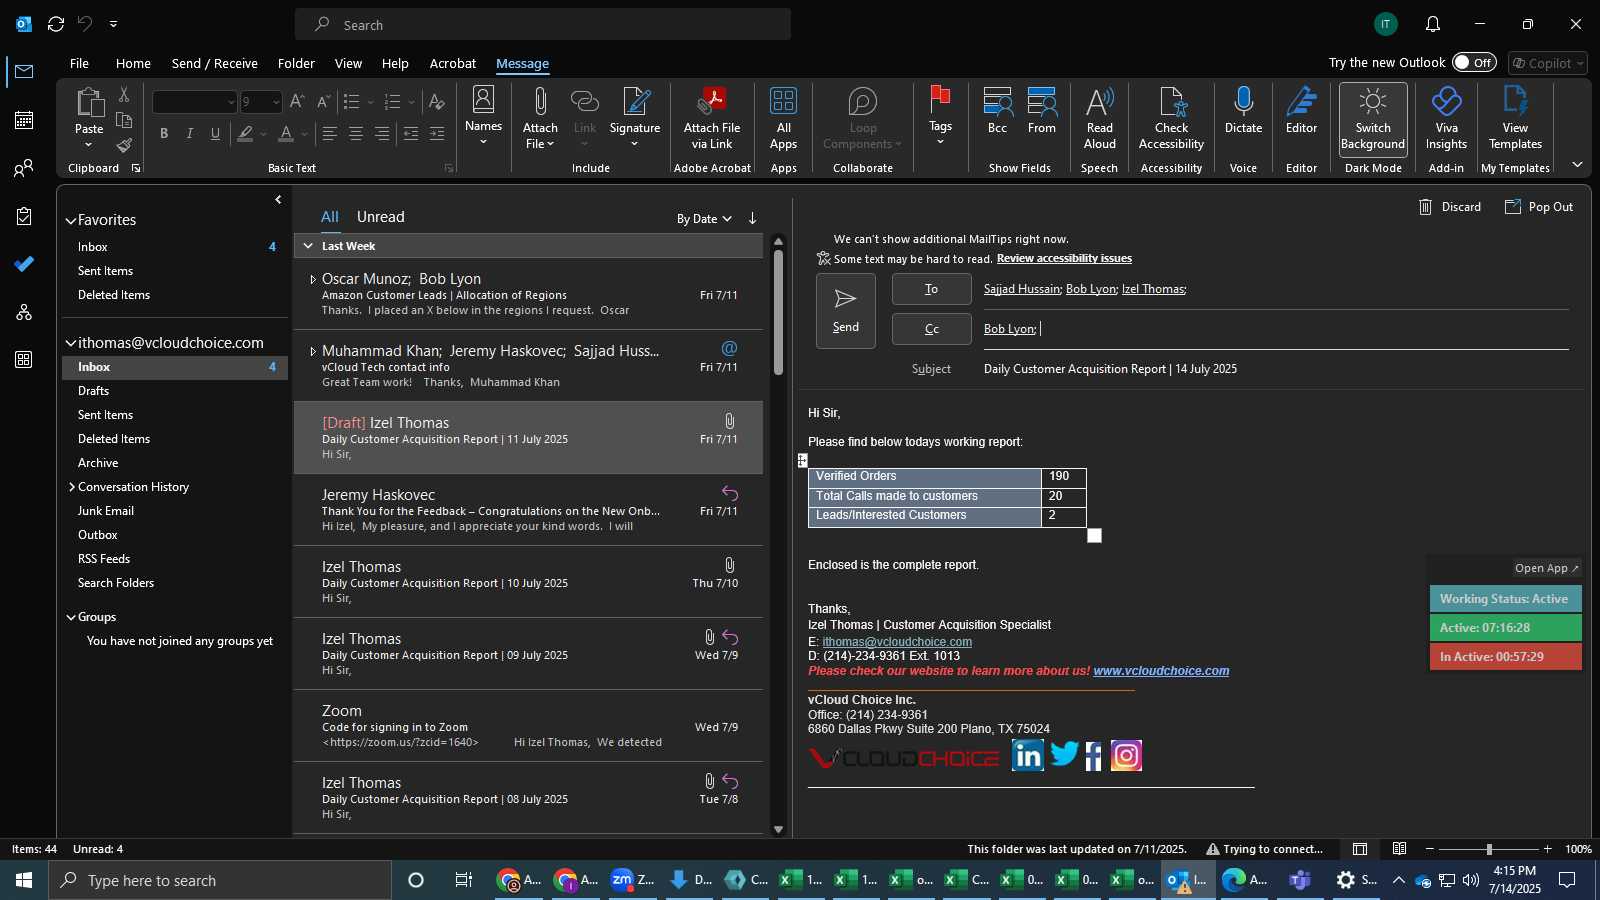Open notifications bell in title bar
Screen dimensions: 1600x900
[x=1433, y=24]
